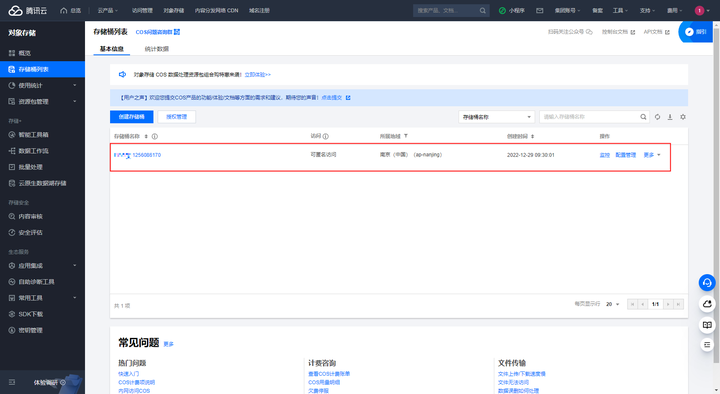The height and width of the screenshot is (394, 720).
Task: Expand the 资源包管理 sidebar submenu
Action: pyautogui.click(x=42, y=101)
